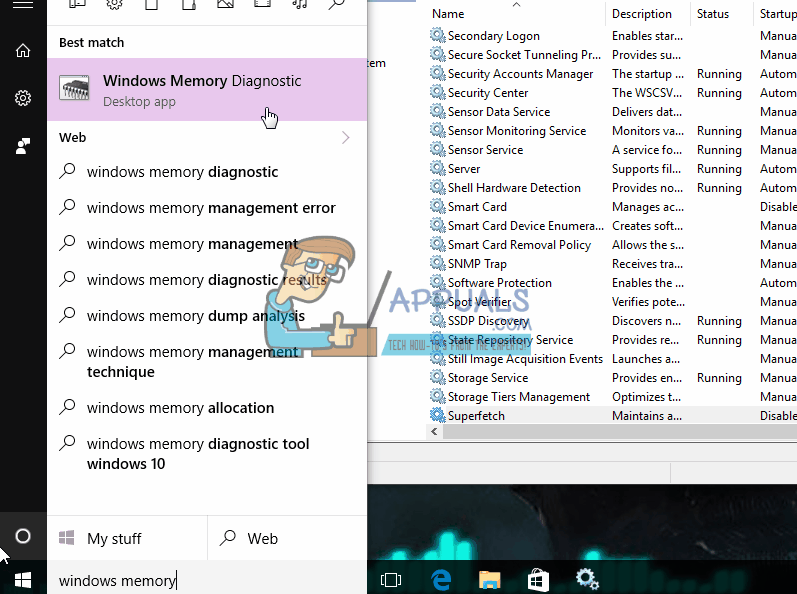Select the Security Center service gear icon
The height and width of the screenshot is (594, 797).
437,92
